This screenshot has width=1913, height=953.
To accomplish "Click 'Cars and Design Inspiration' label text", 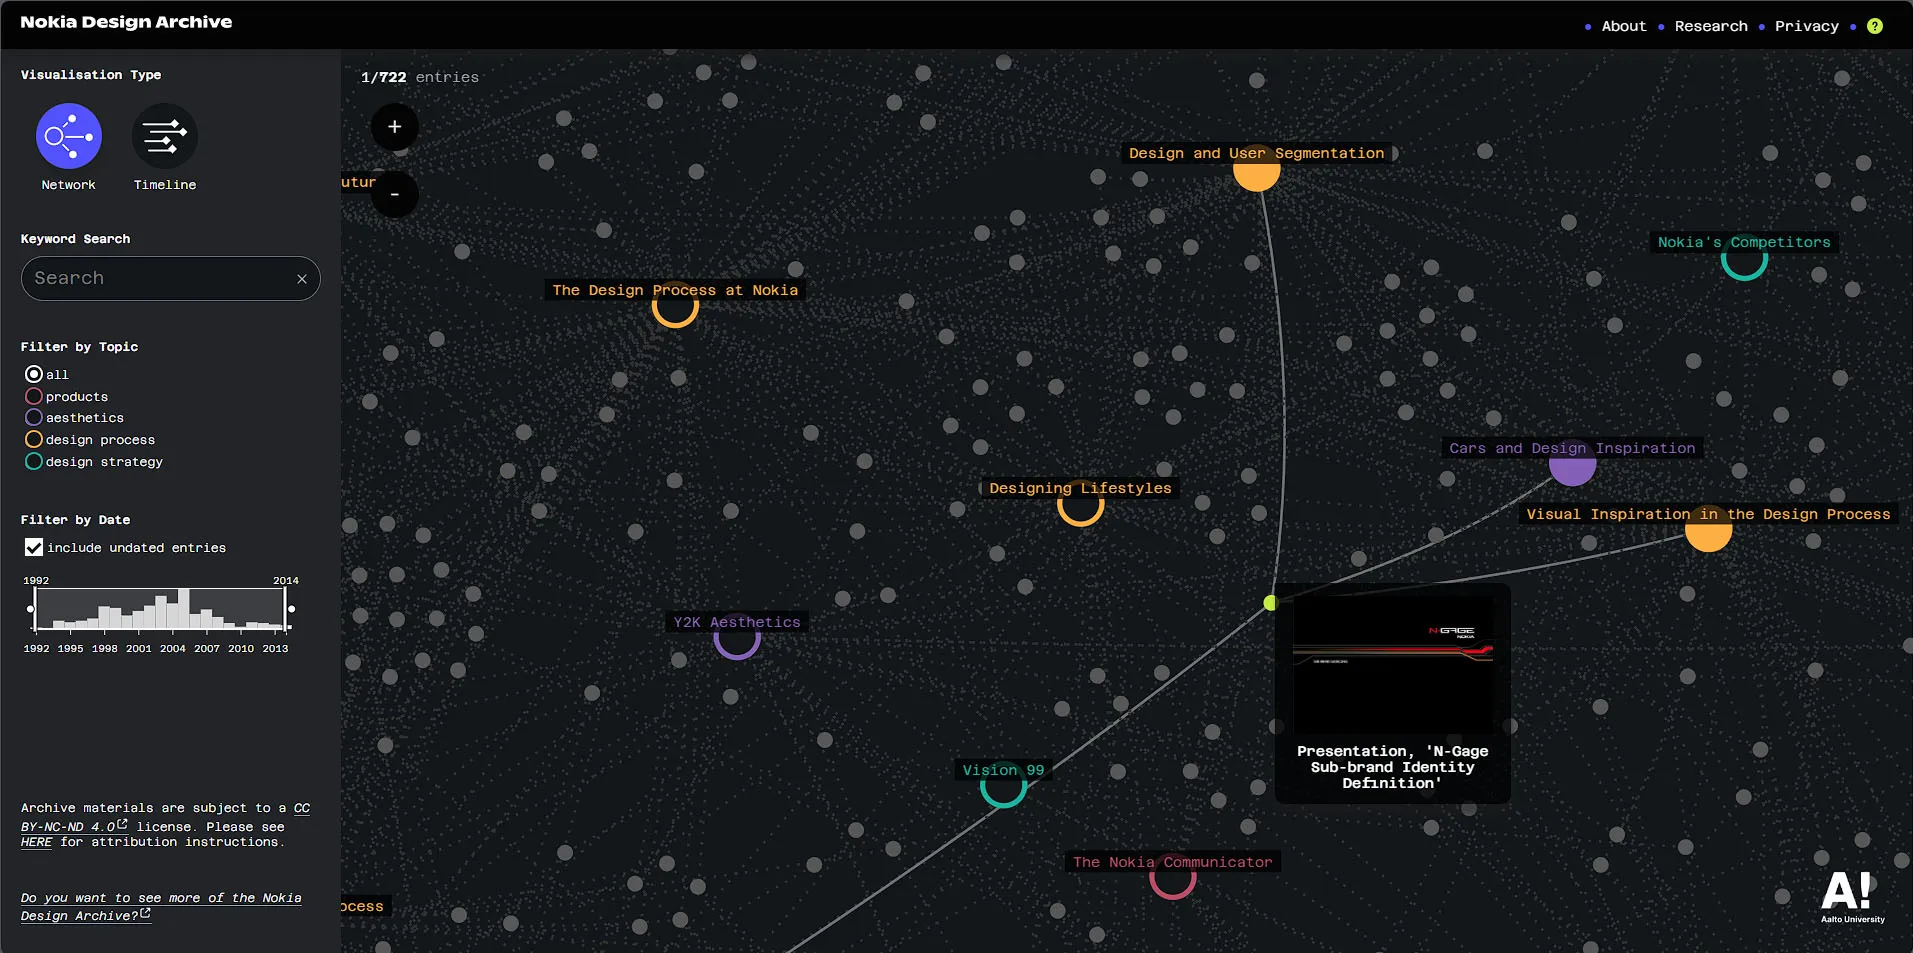I will point(1572,448).
